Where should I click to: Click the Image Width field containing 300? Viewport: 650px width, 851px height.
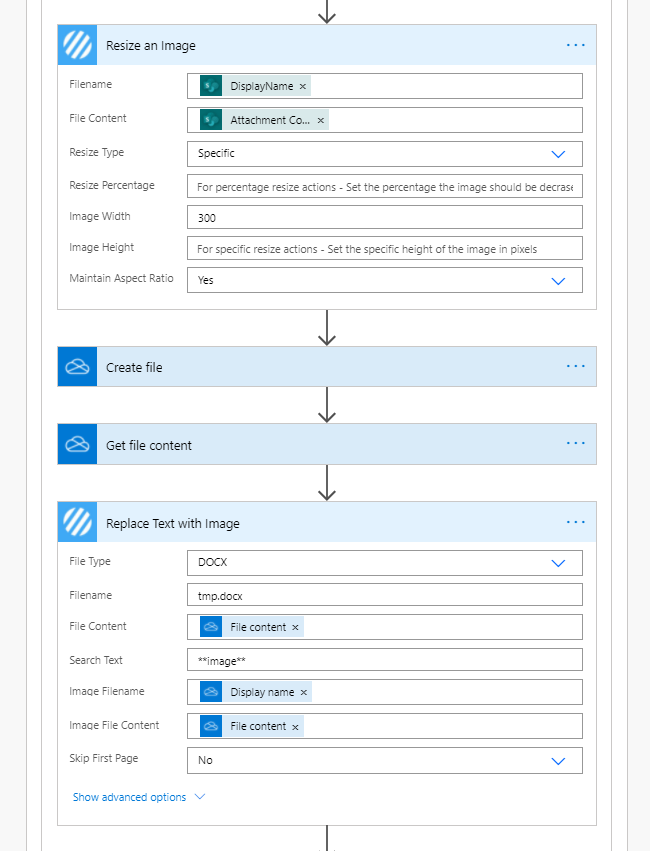pos(384,218)
